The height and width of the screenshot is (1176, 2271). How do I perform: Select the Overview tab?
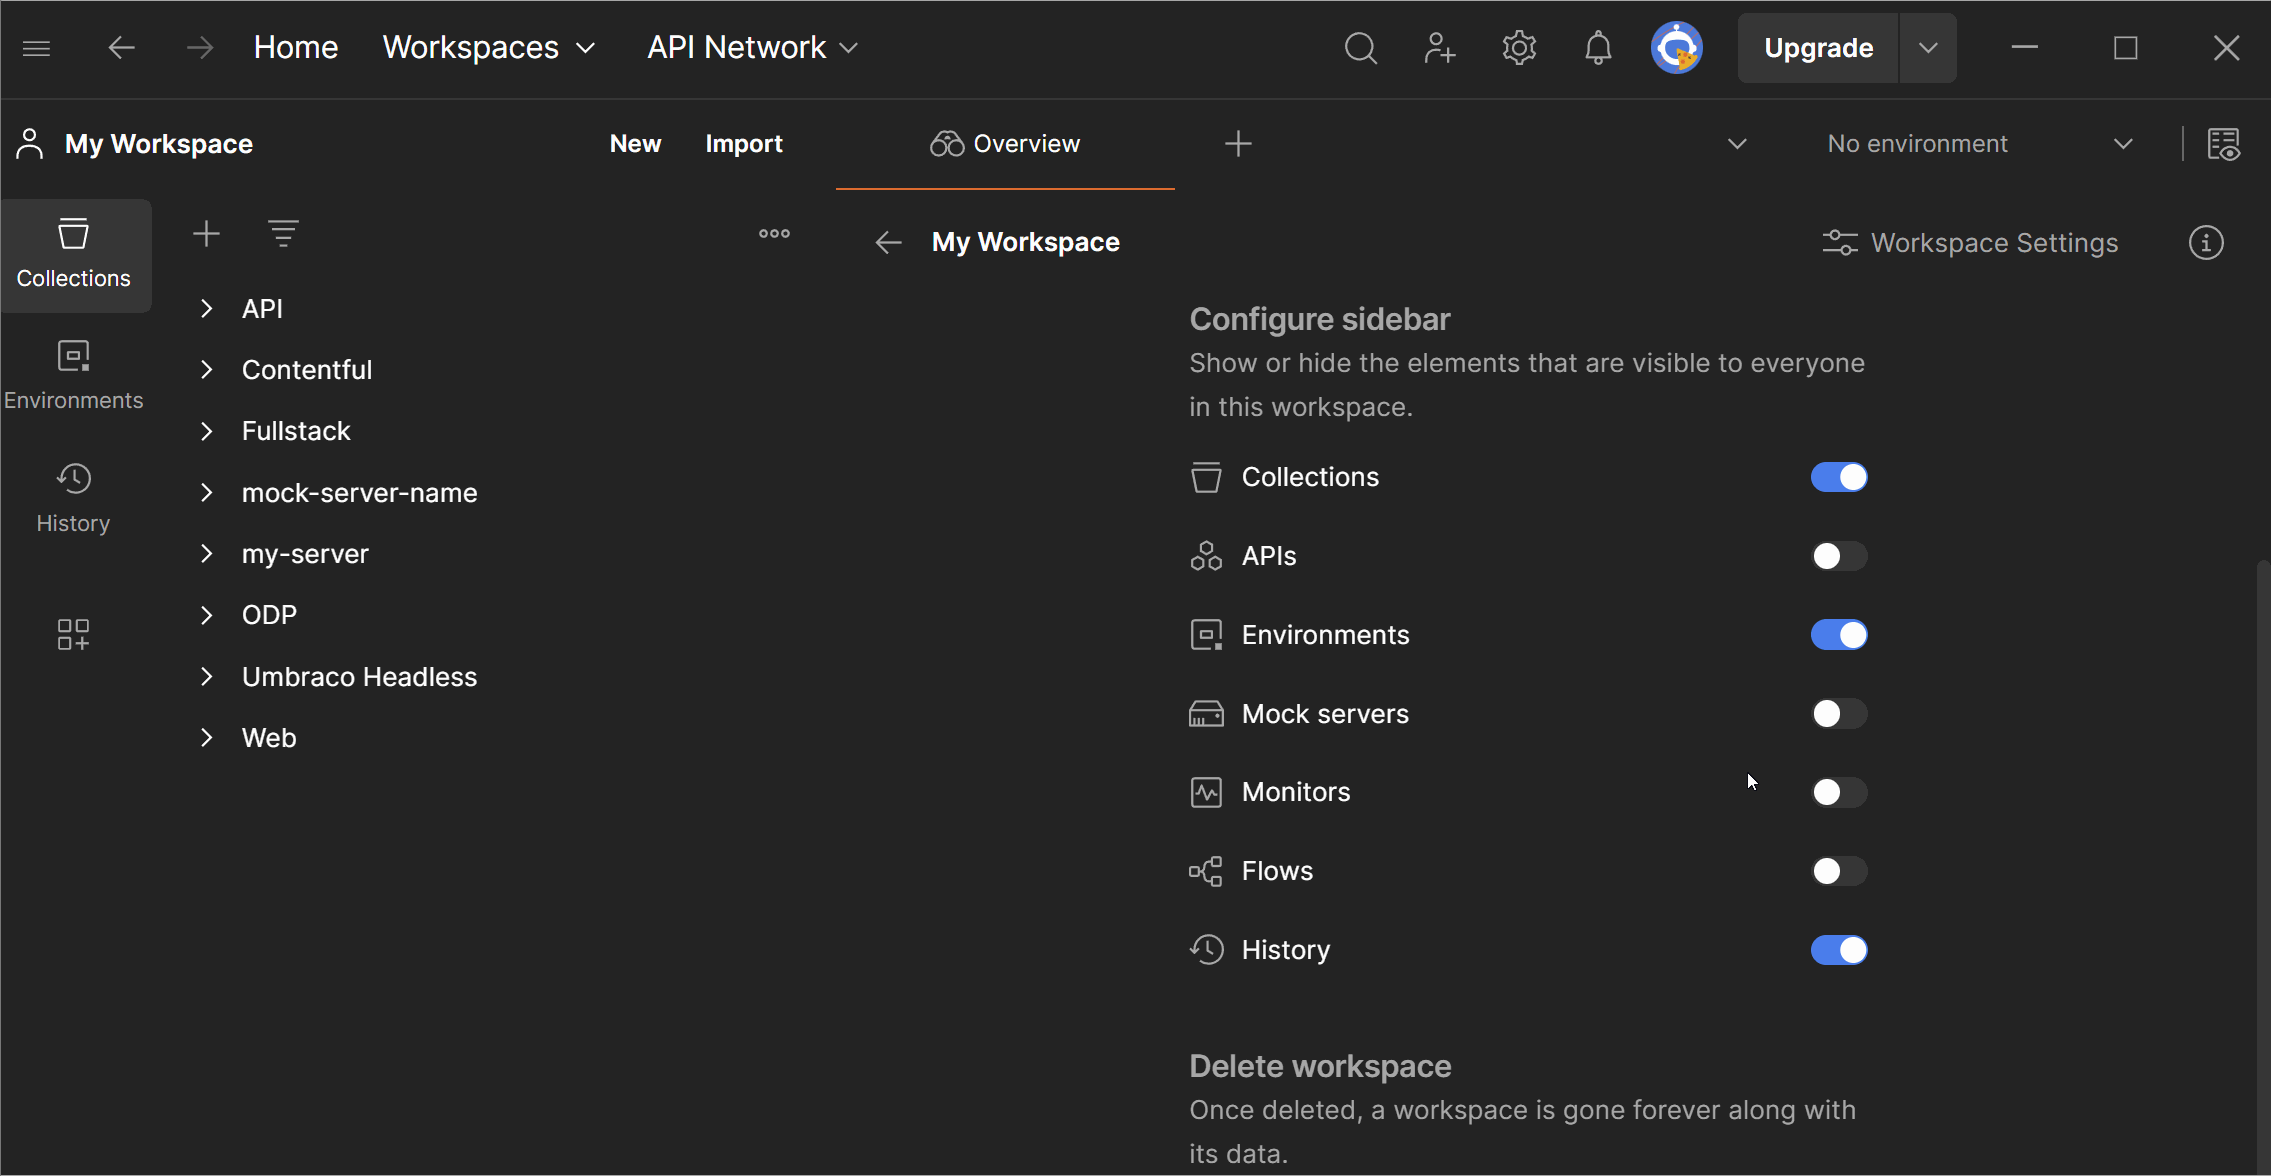click(1005, 144)
